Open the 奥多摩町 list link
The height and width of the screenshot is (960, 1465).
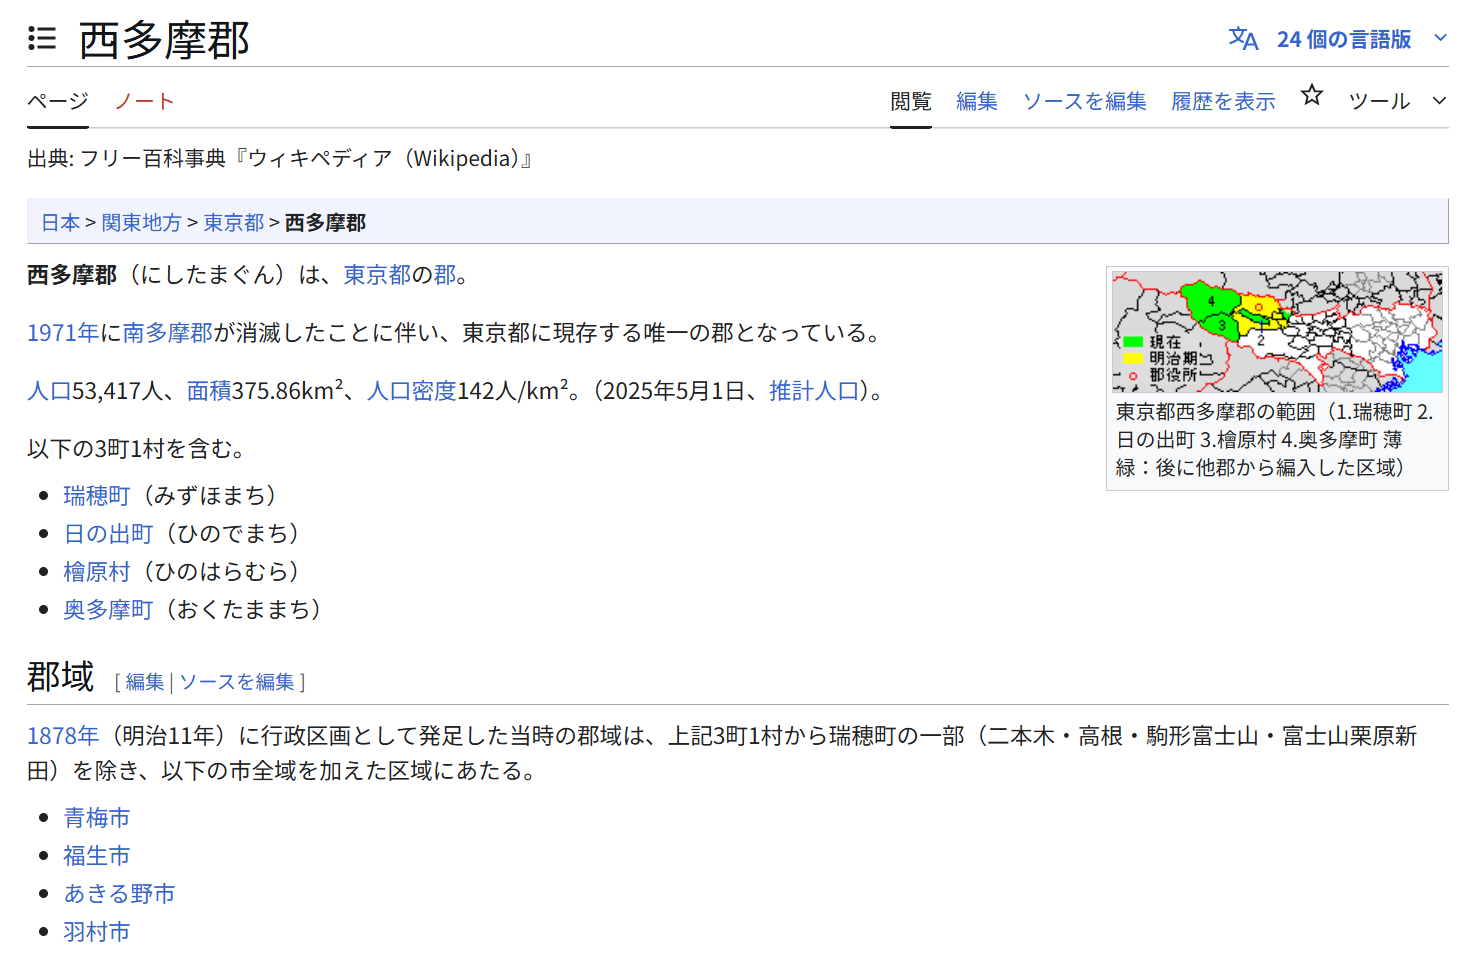(x=108, y=610)
